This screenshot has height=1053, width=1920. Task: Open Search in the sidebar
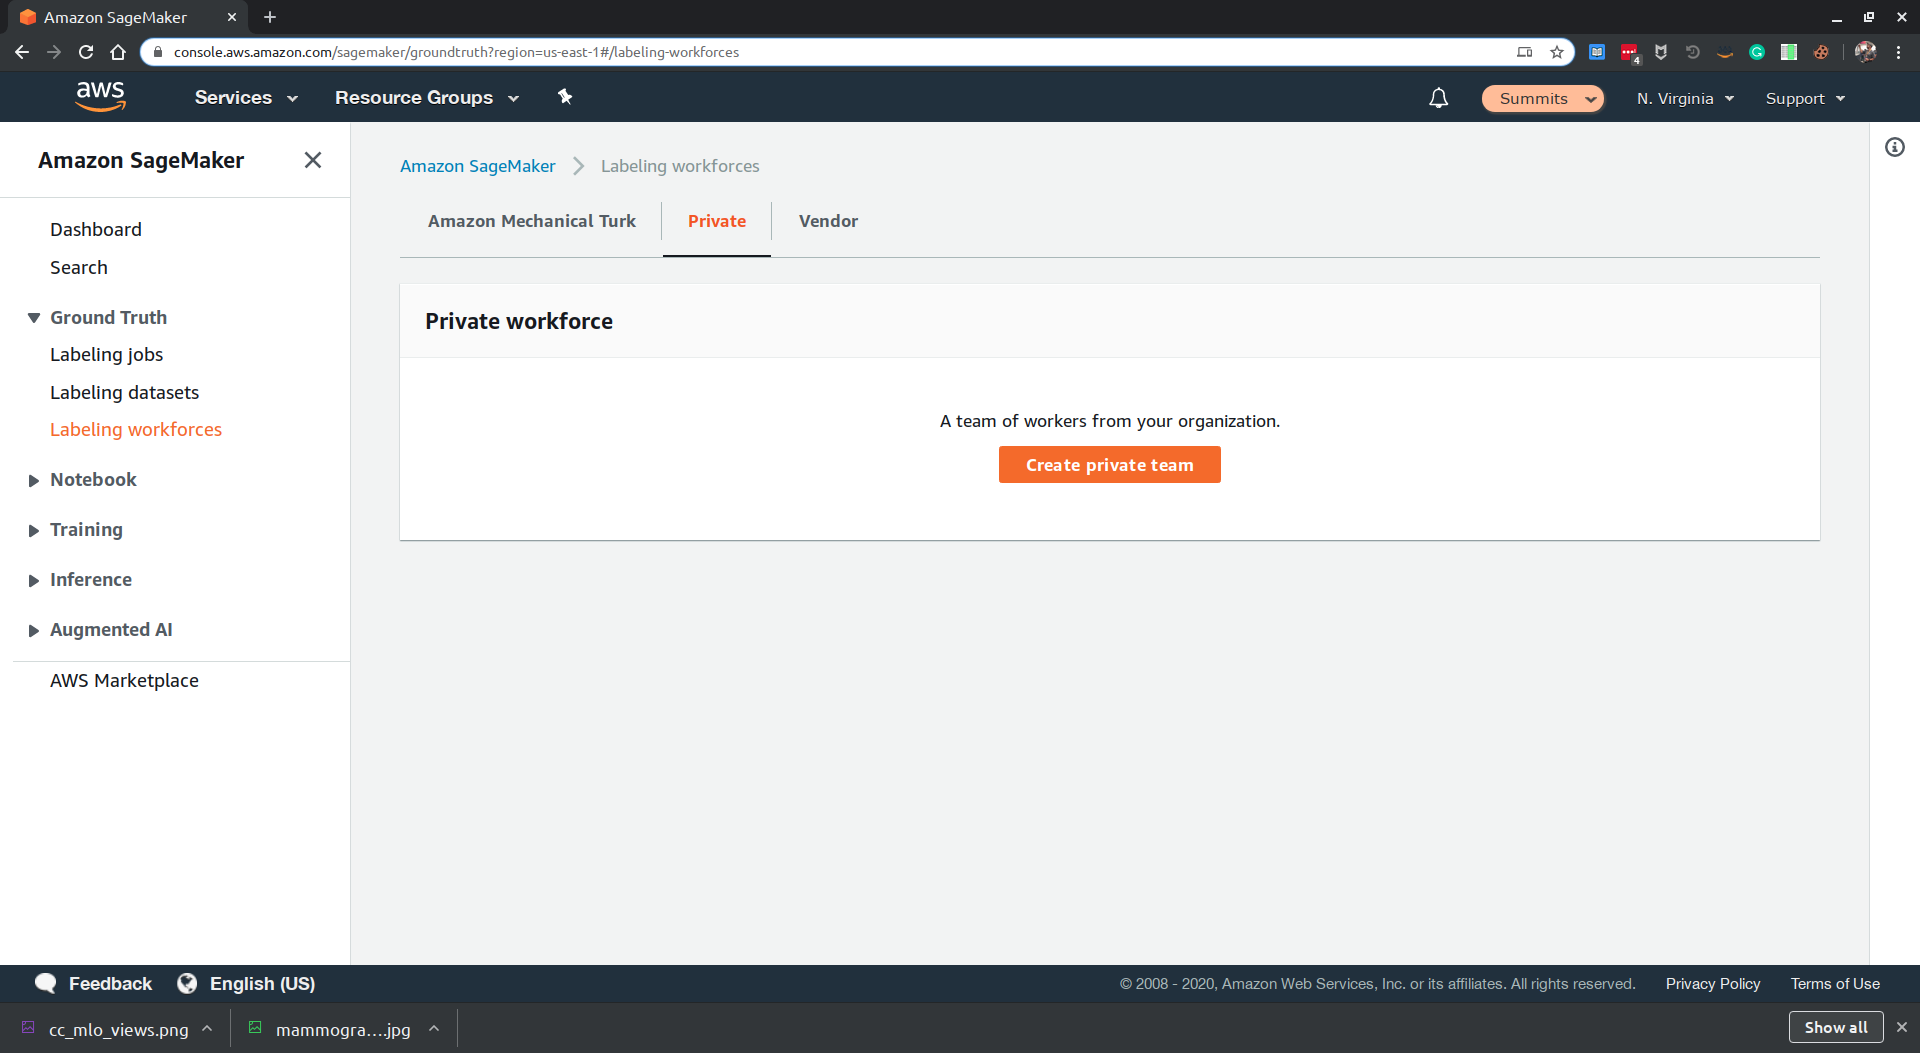79,267
